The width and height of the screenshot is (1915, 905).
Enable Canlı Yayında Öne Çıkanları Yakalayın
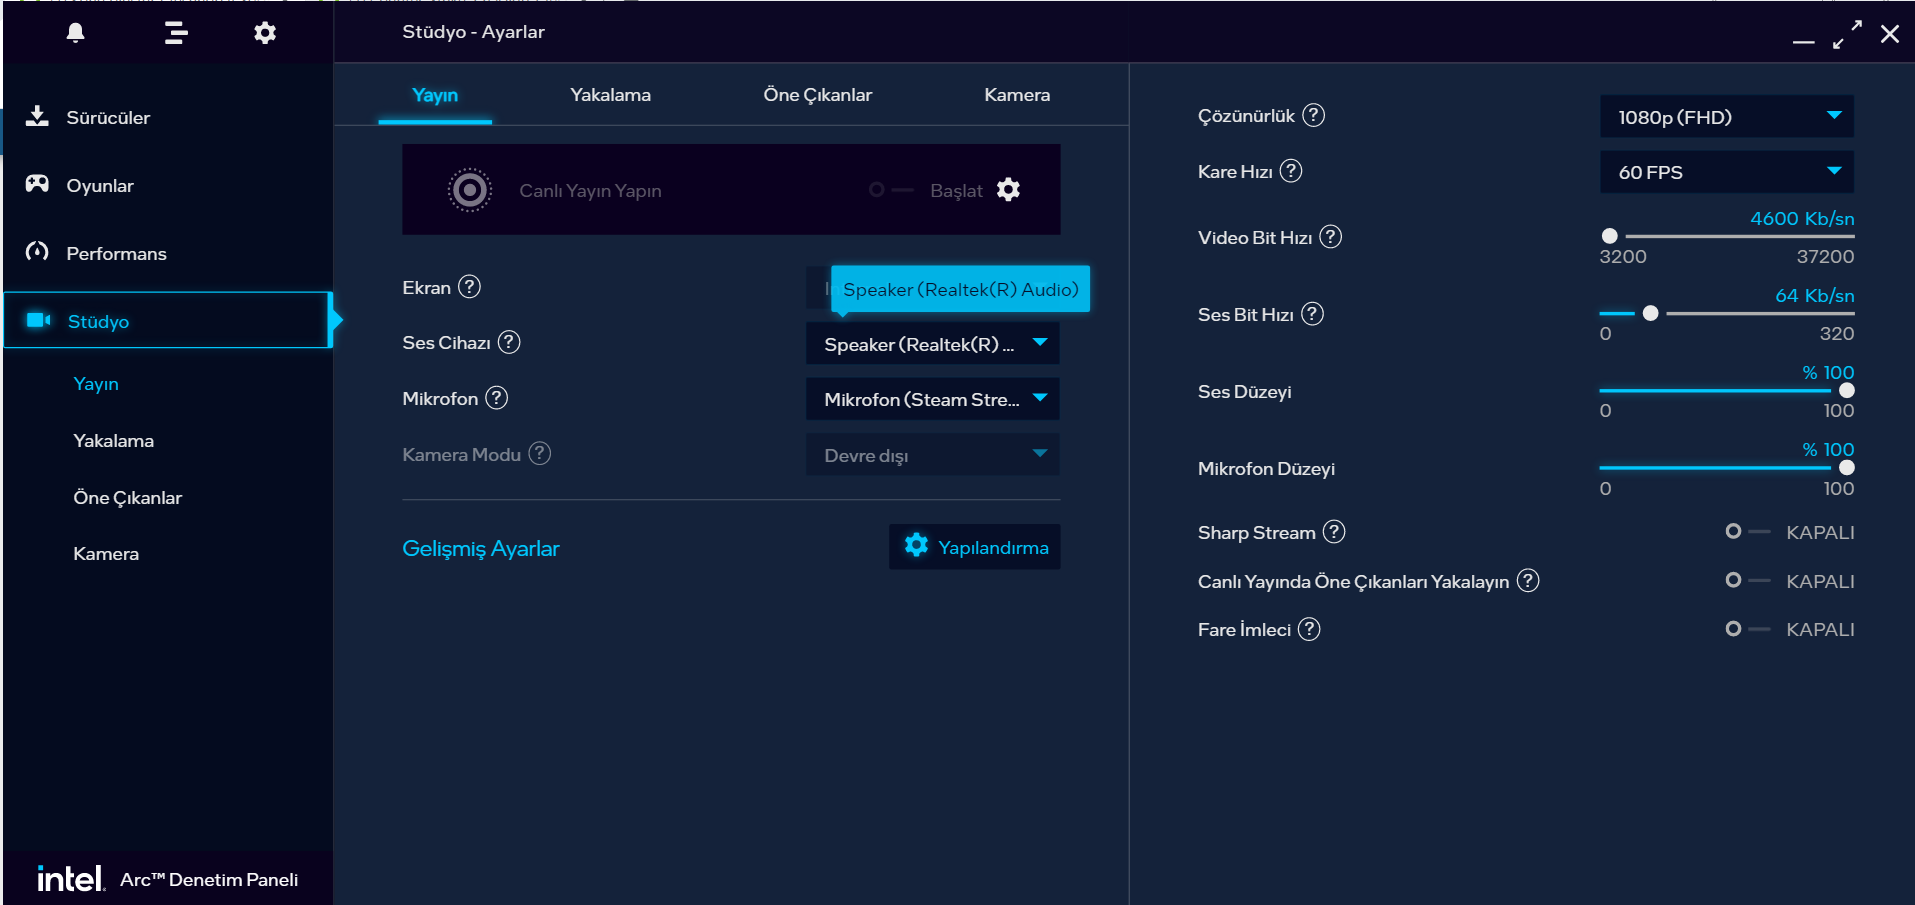(x=1746, y=581)
